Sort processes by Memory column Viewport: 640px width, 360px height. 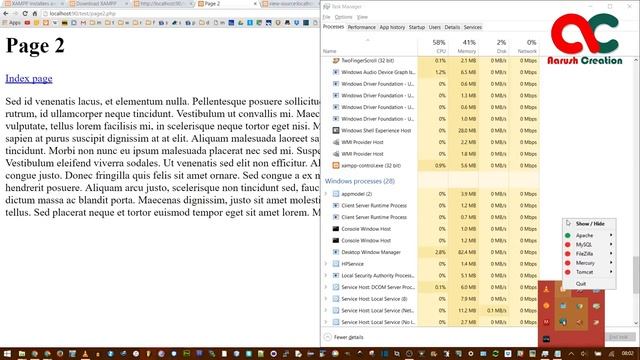coord(463,47)
